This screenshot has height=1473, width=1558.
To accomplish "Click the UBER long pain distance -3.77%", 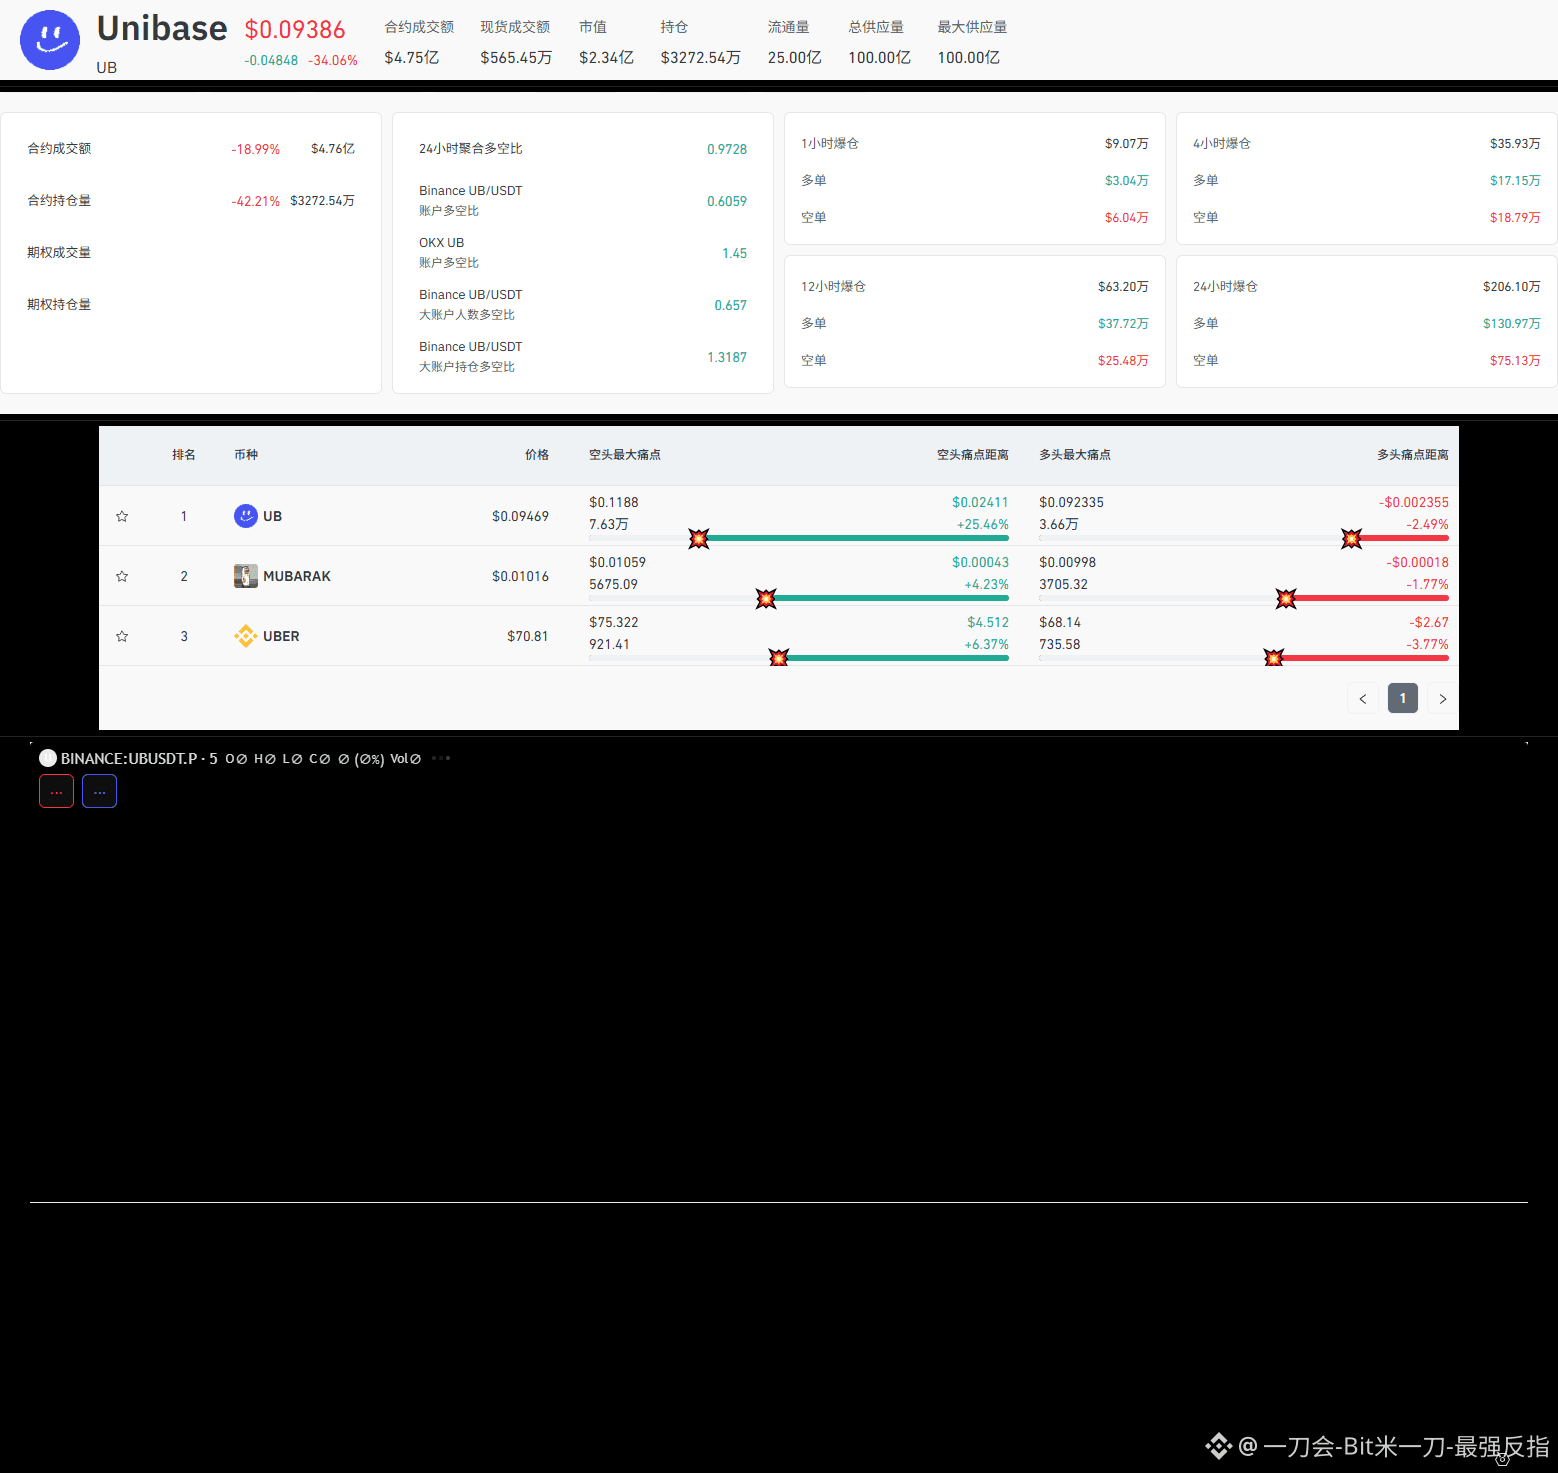I will pyautogui.click(x=1427, y=644).
